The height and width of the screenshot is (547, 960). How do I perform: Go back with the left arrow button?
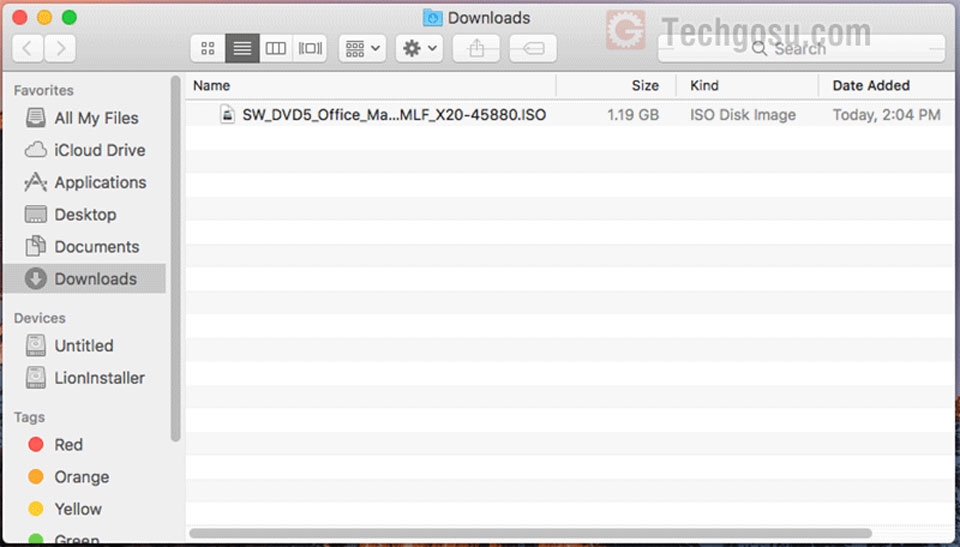click(28, 48)
